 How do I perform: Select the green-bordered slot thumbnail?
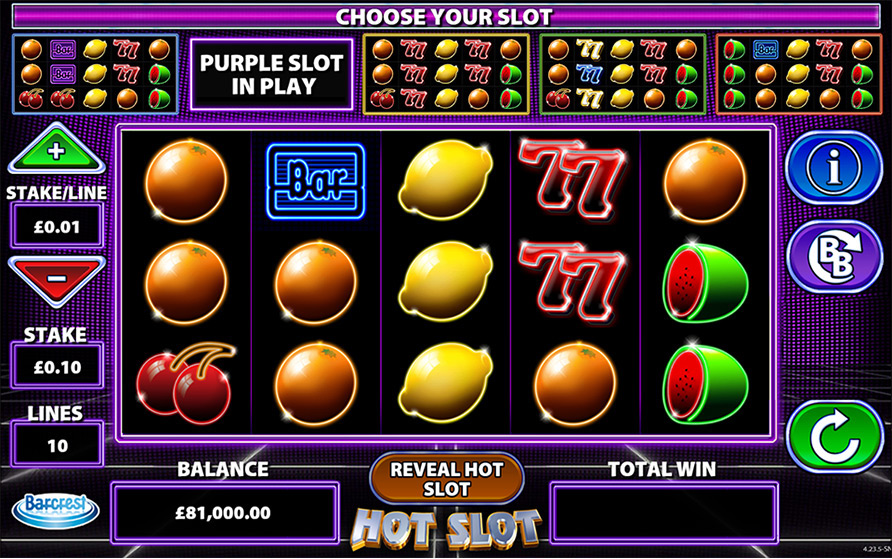[x=623, y=74]
